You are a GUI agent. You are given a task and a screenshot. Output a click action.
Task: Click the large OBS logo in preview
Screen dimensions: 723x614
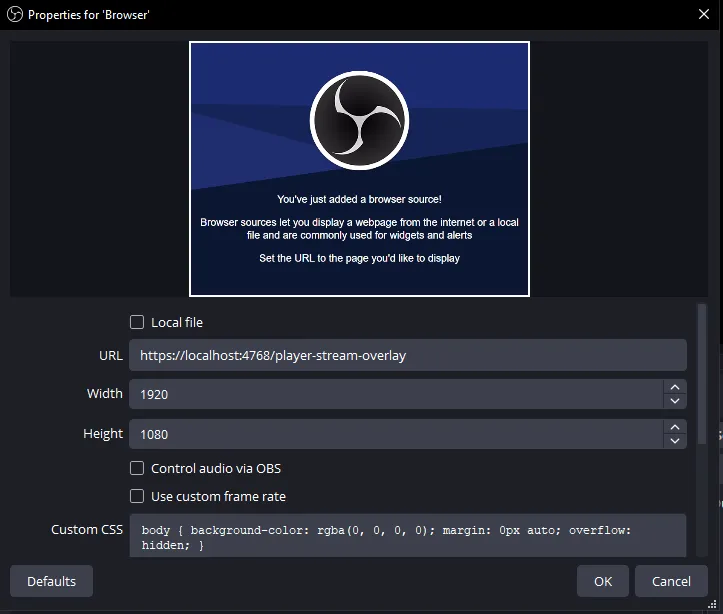click(x=359, y=120)
